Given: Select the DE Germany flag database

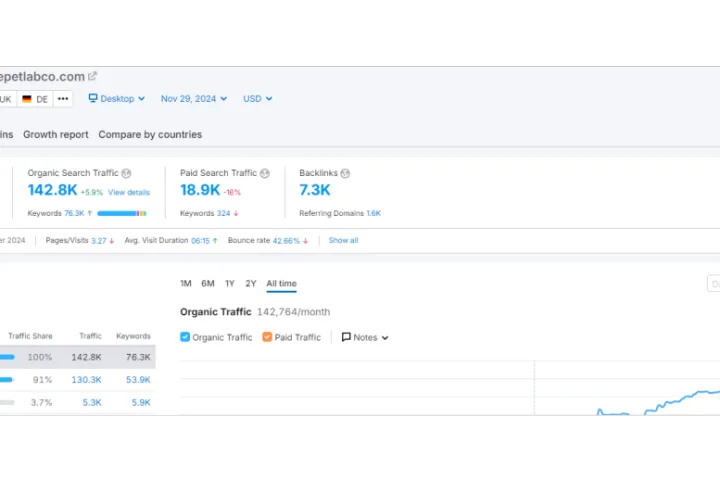Looking at the screenshot, I should [x=35, y=99].
